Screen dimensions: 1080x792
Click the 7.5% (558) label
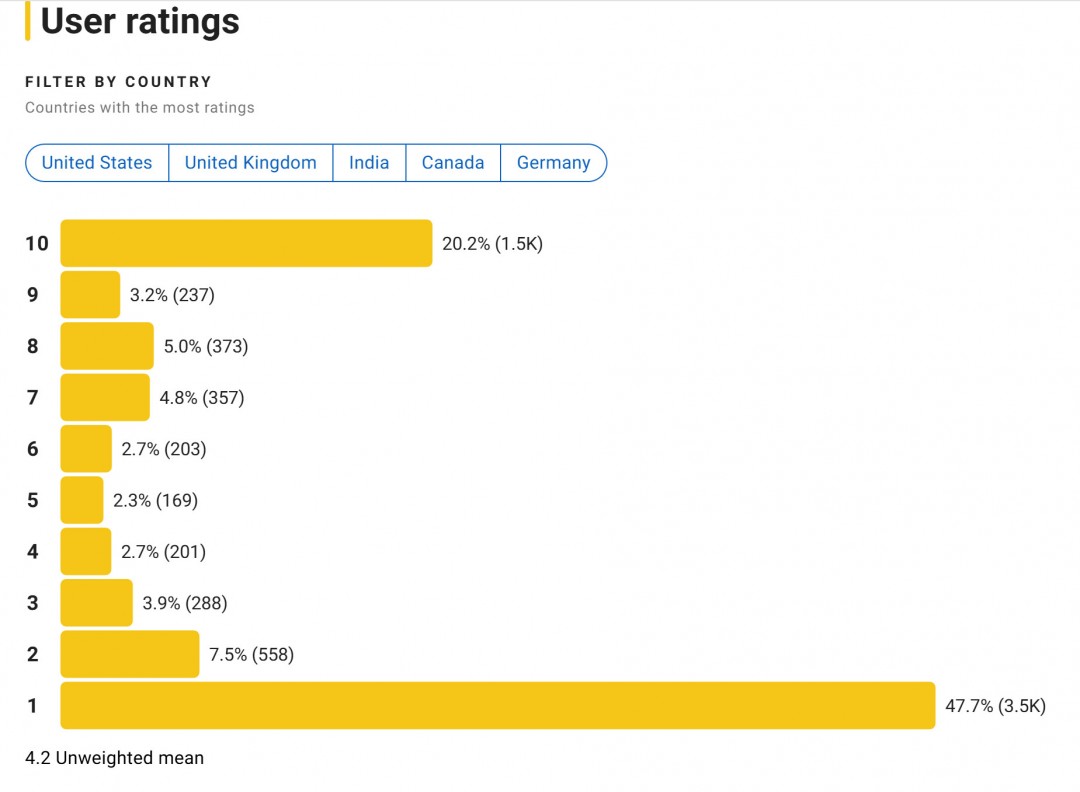[251, 654]
